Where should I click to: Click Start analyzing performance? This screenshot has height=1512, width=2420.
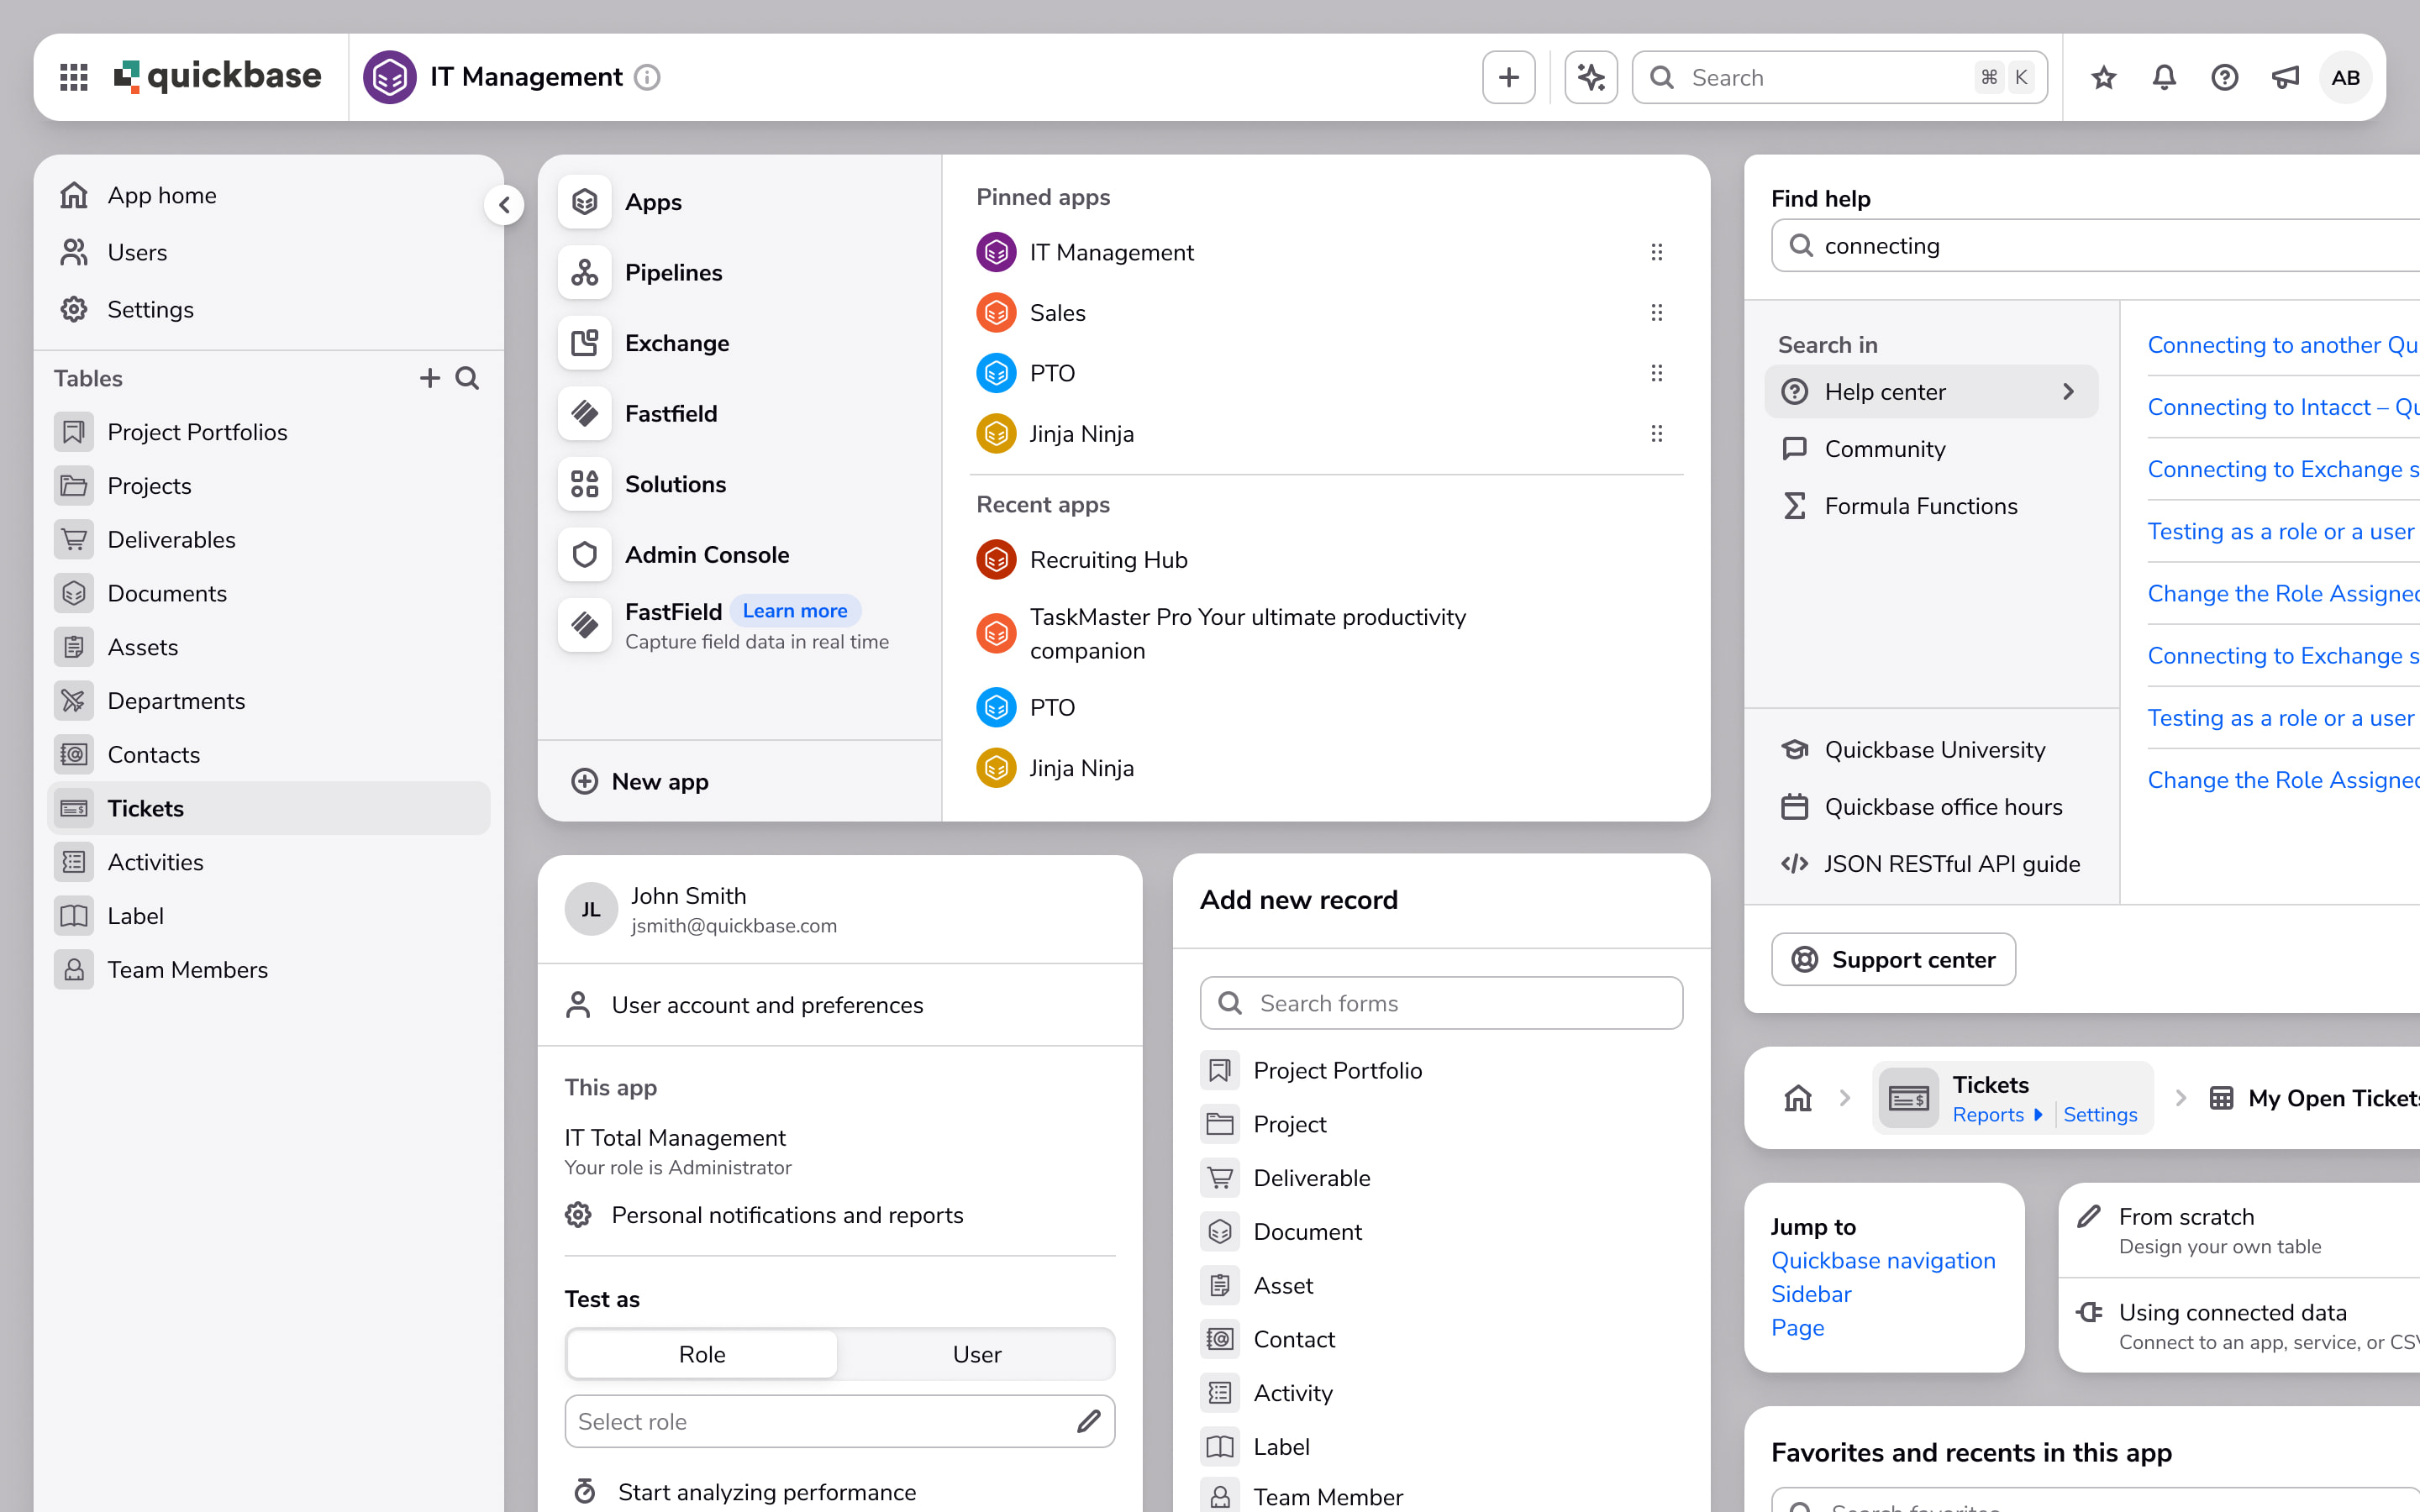[x=745, y=1491]
